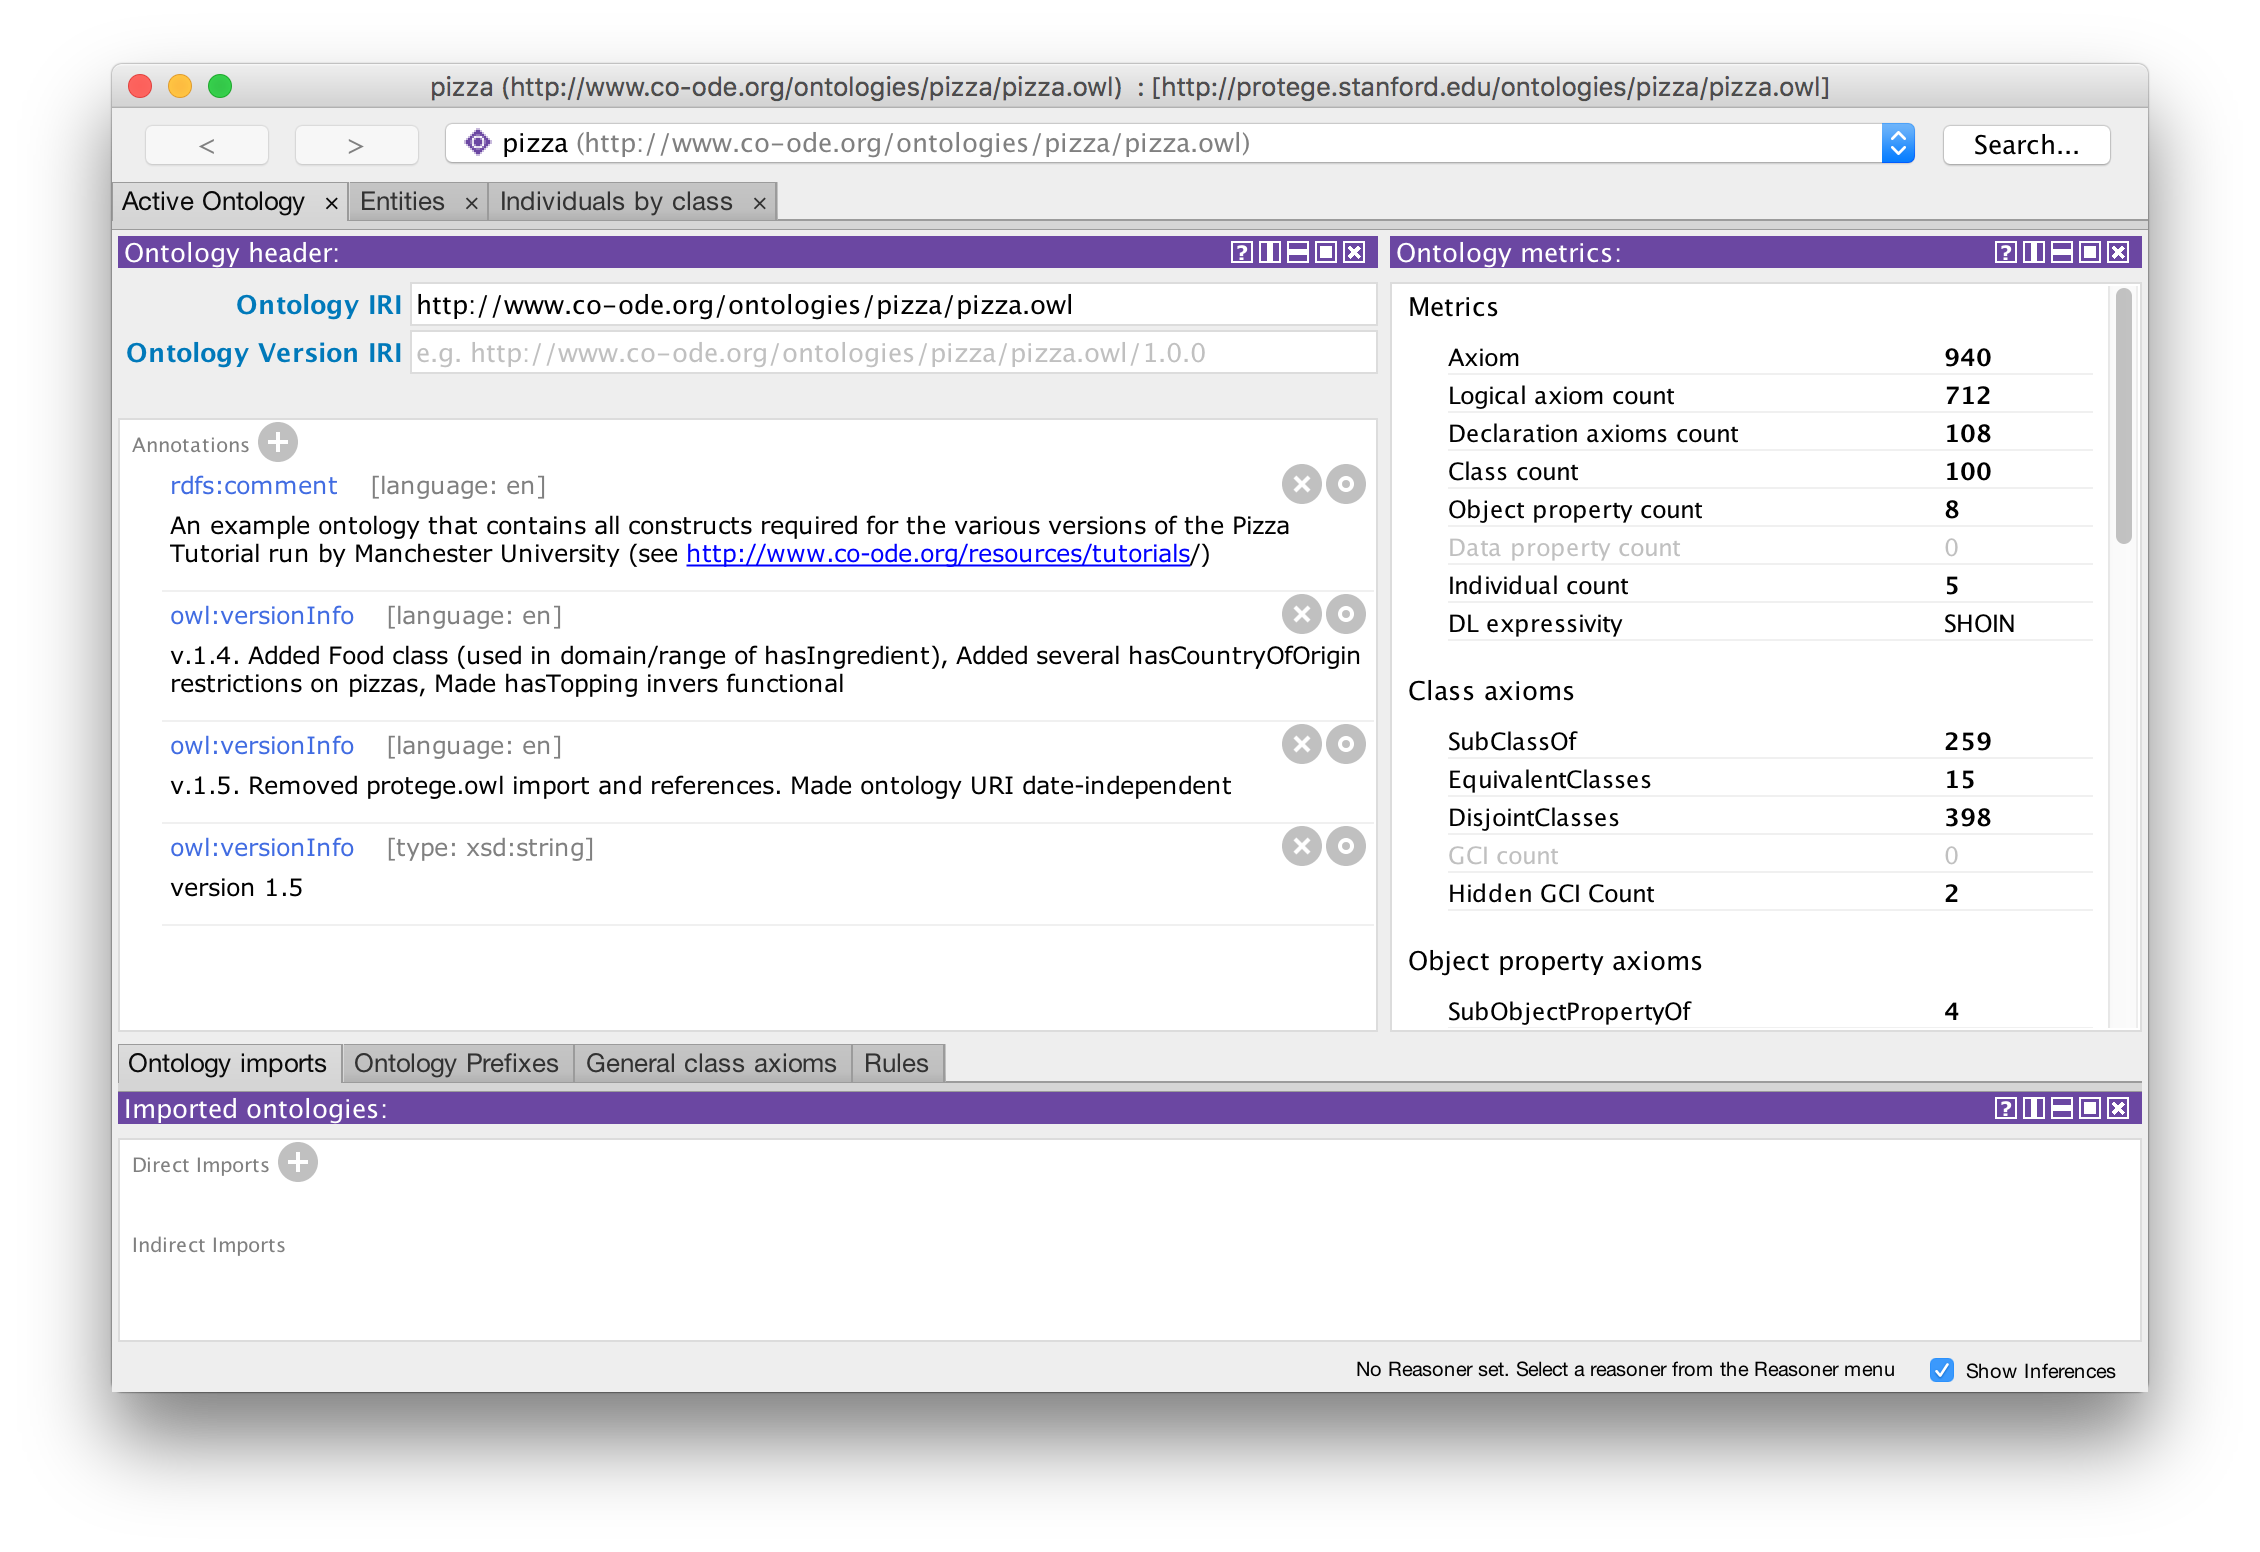
Task: Add a new ontology annotation
Action: click(278, 442)
